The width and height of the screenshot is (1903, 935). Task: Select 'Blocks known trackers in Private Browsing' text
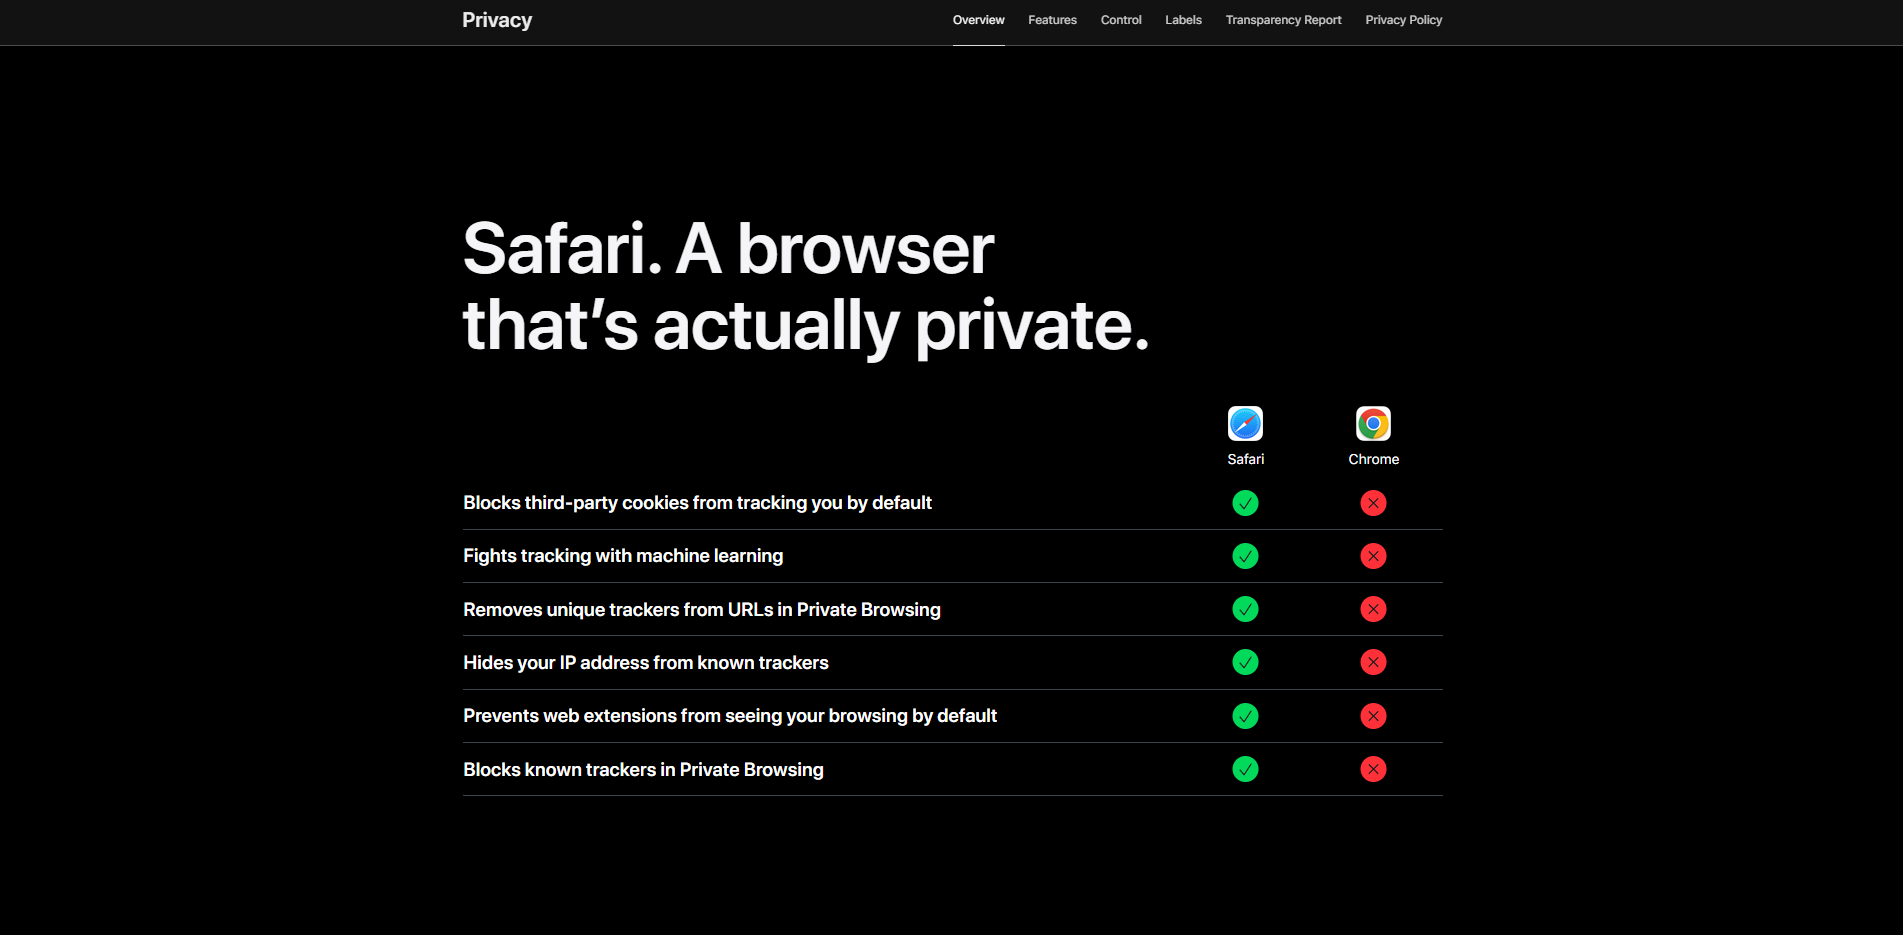click(643, 770)
